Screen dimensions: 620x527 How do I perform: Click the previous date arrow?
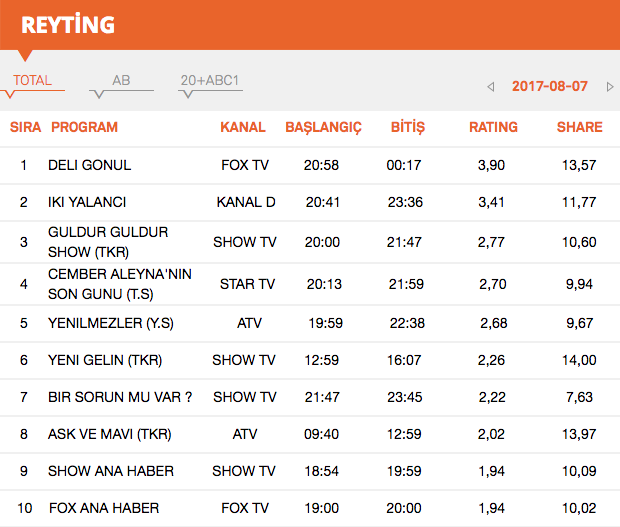coord(490,87)
